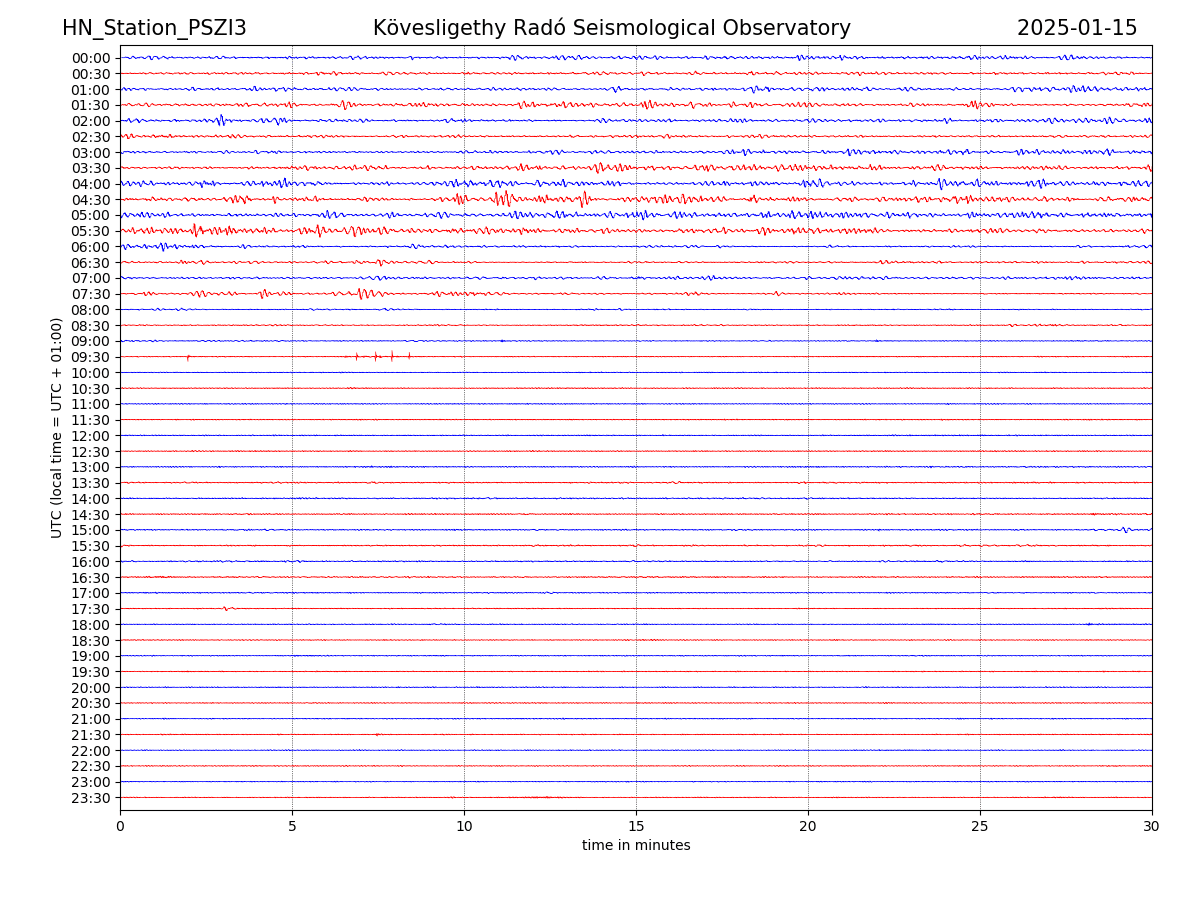This screenshot has height=900, width=1200.
Task: Click the 20:00 time label
Action: [x=91, y=688]
